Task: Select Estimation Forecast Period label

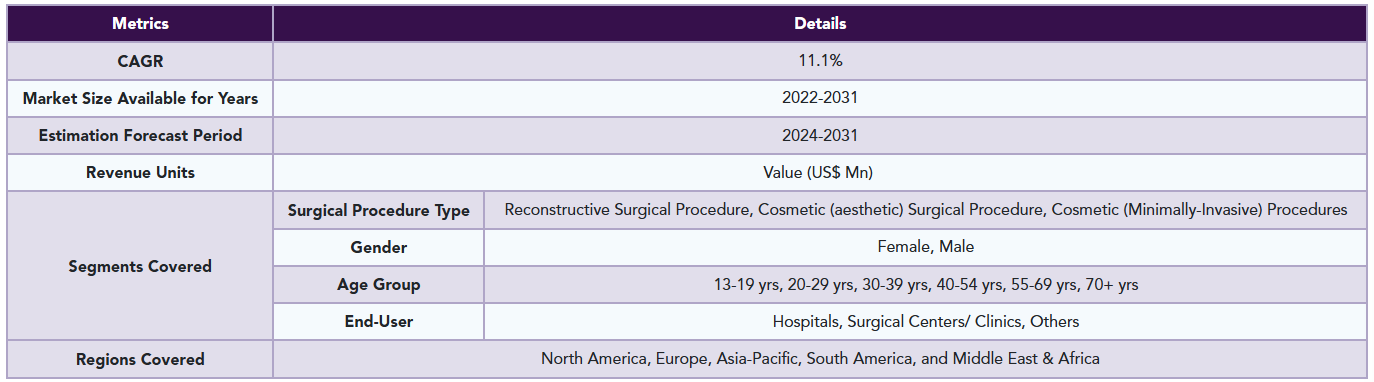Action: tap(140, 135)
